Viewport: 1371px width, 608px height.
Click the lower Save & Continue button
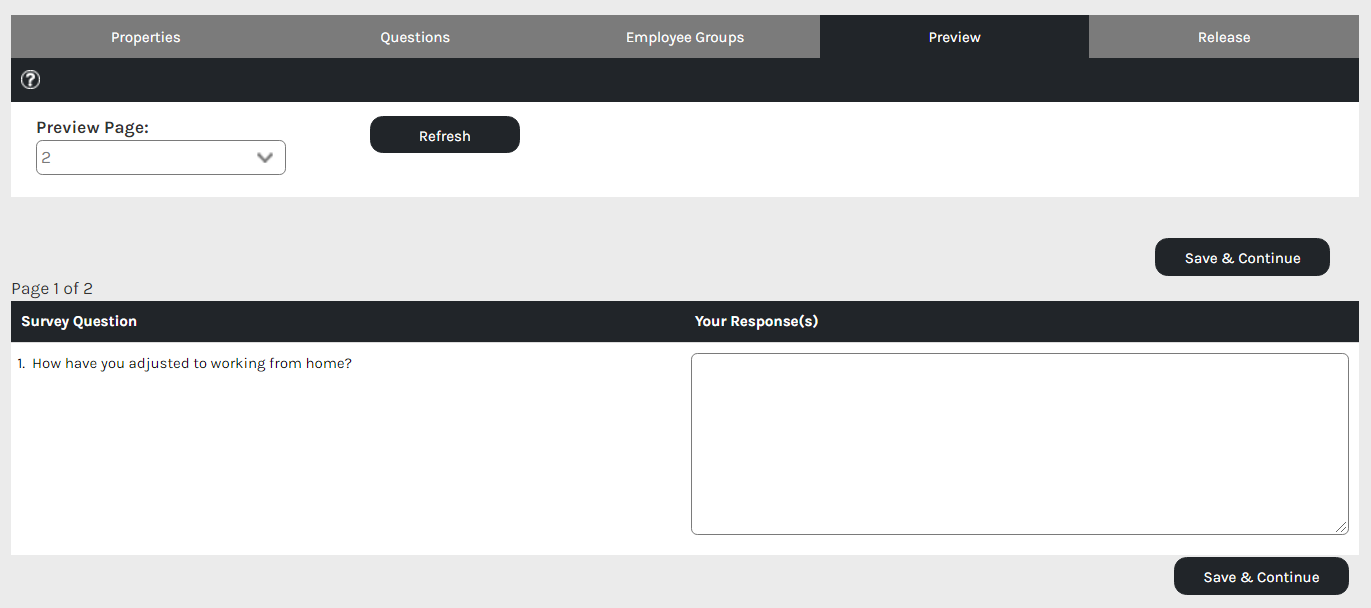click(1261, 576)
